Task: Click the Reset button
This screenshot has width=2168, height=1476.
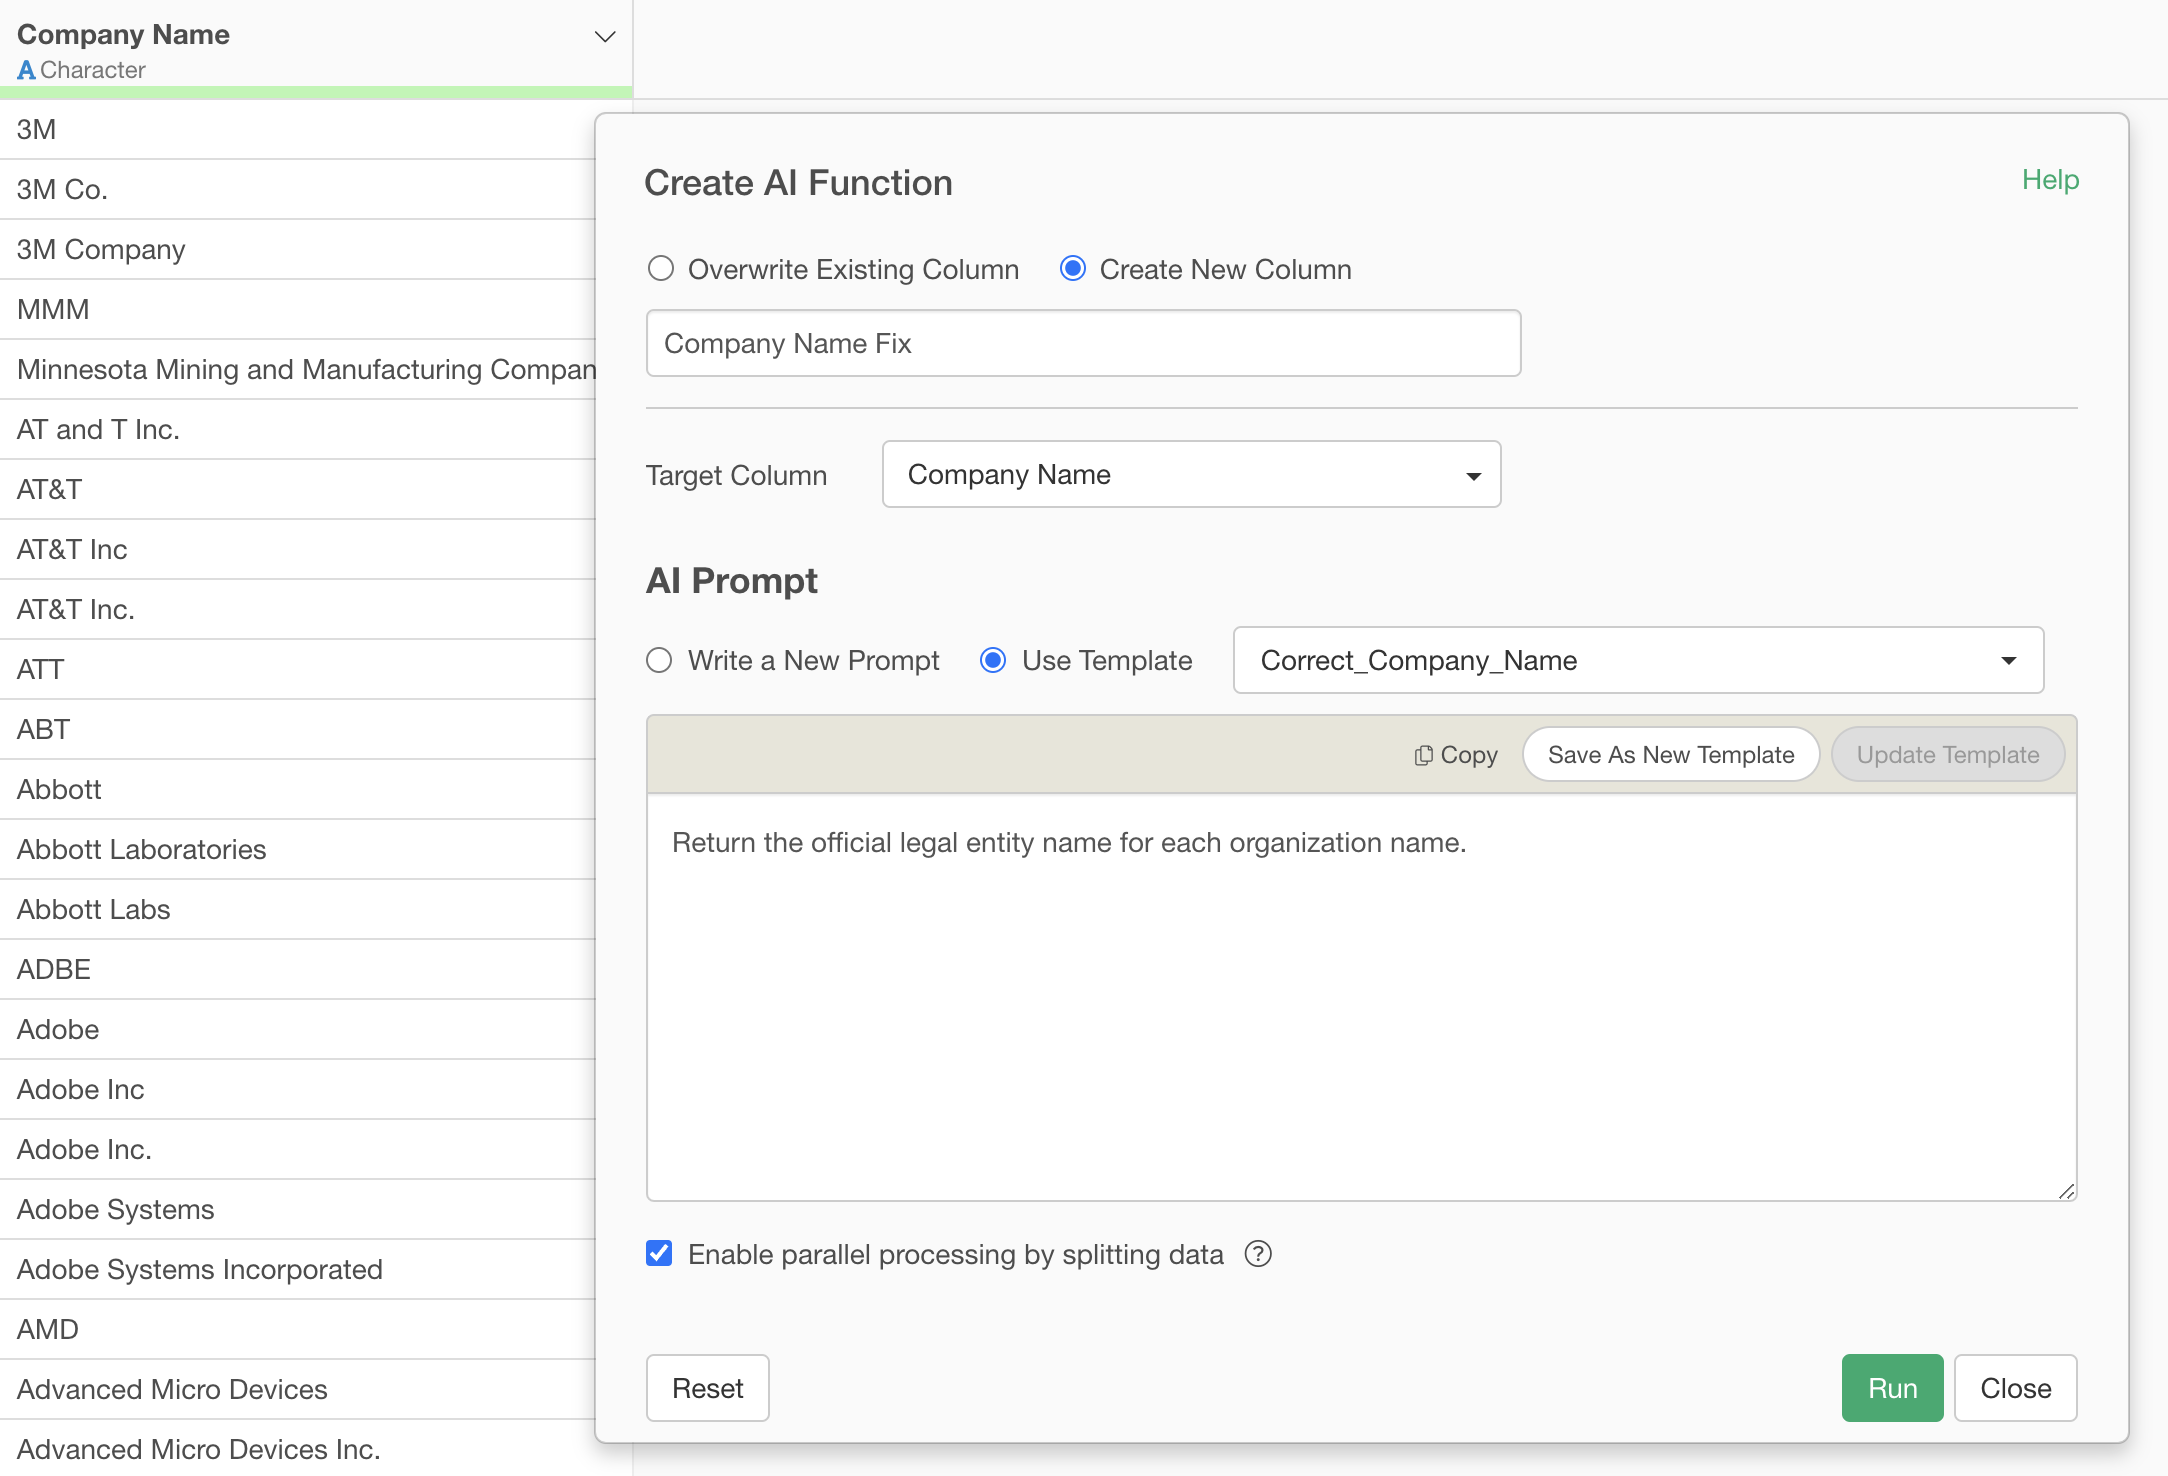Action: (707, 1388)
